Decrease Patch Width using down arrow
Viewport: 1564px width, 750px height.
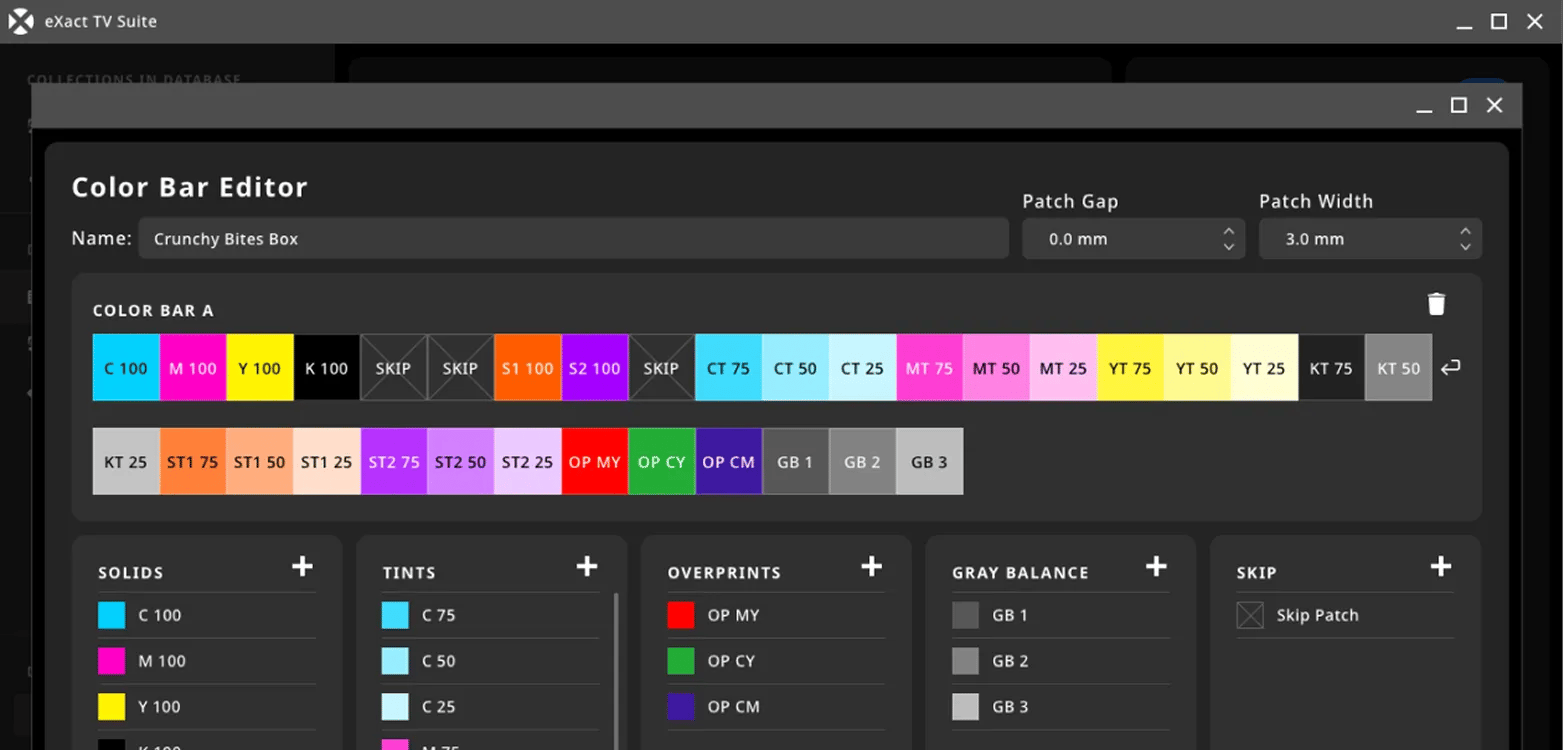pos(1465,247)
